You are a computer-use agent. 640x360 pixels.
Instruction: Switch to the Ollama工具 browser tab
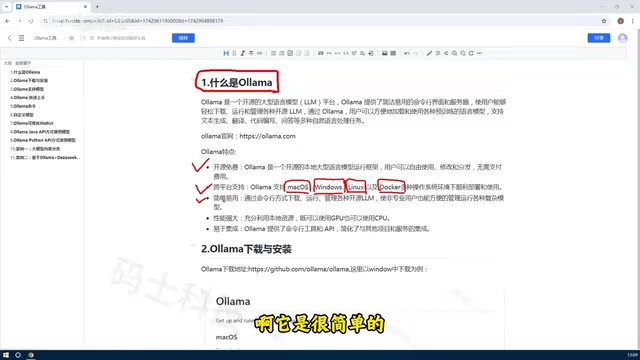tap(51, 7)
